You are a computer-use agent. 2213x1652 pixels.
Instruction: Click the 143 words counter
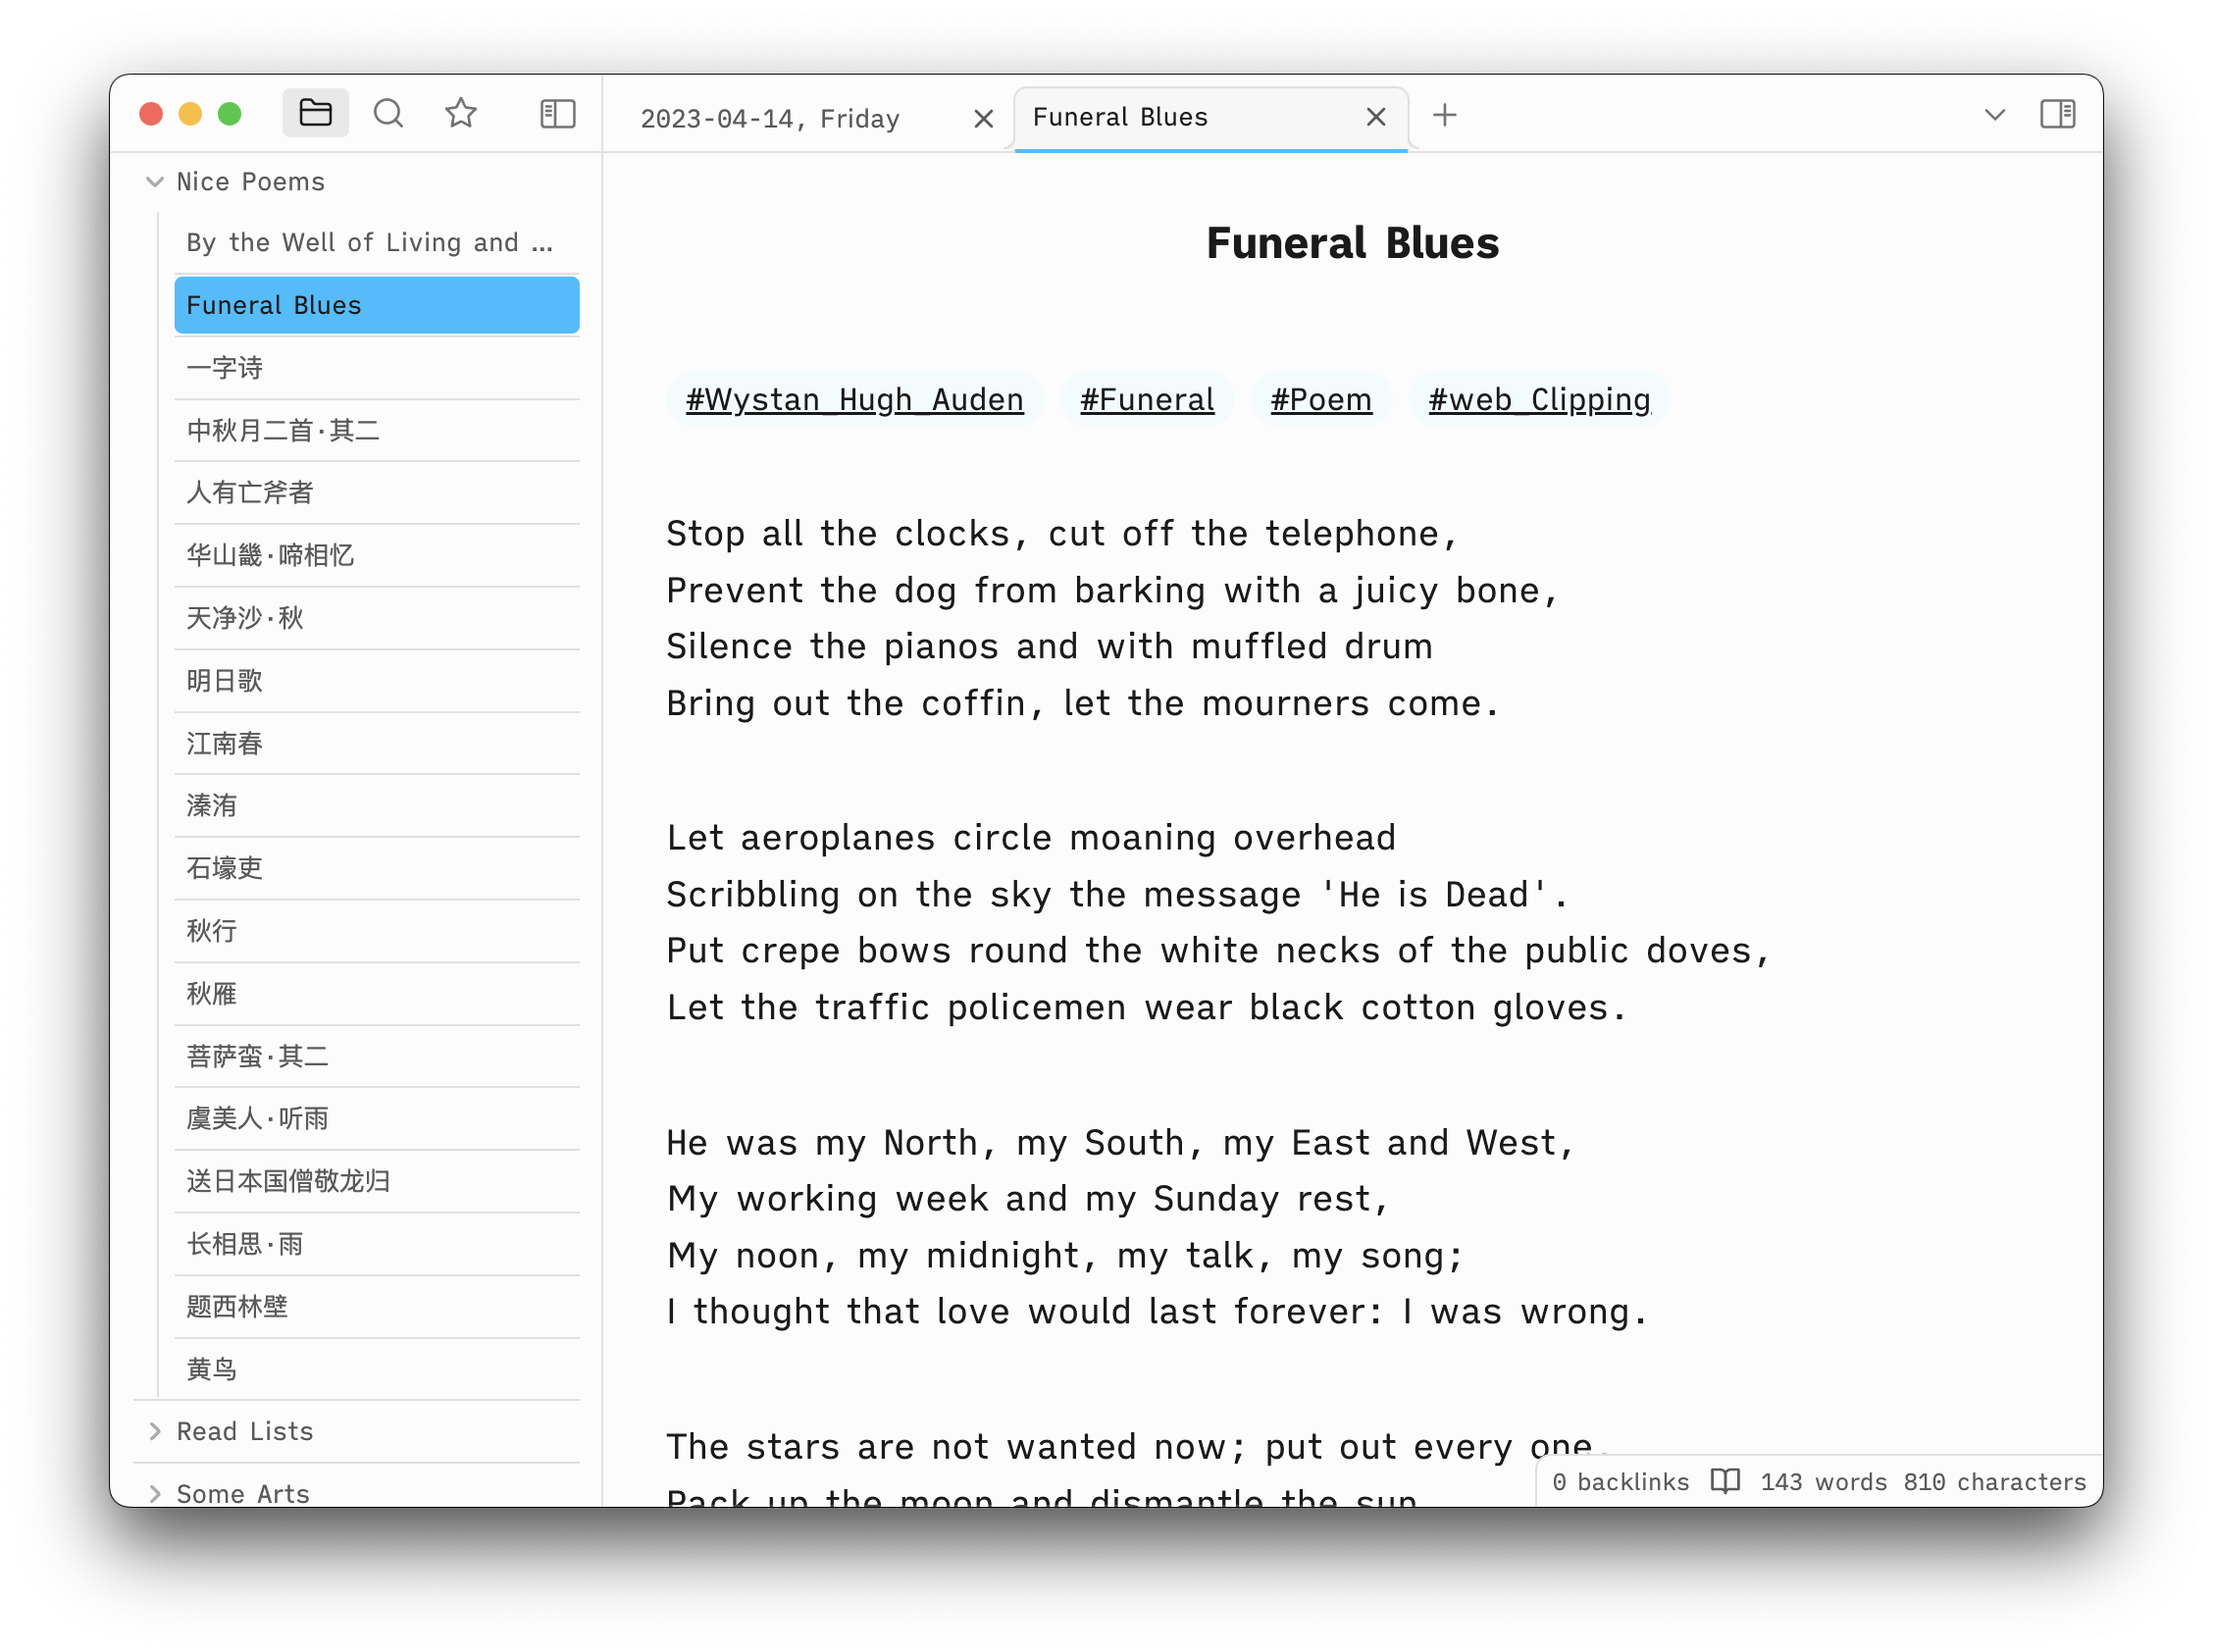[x=1823, y=1481]
